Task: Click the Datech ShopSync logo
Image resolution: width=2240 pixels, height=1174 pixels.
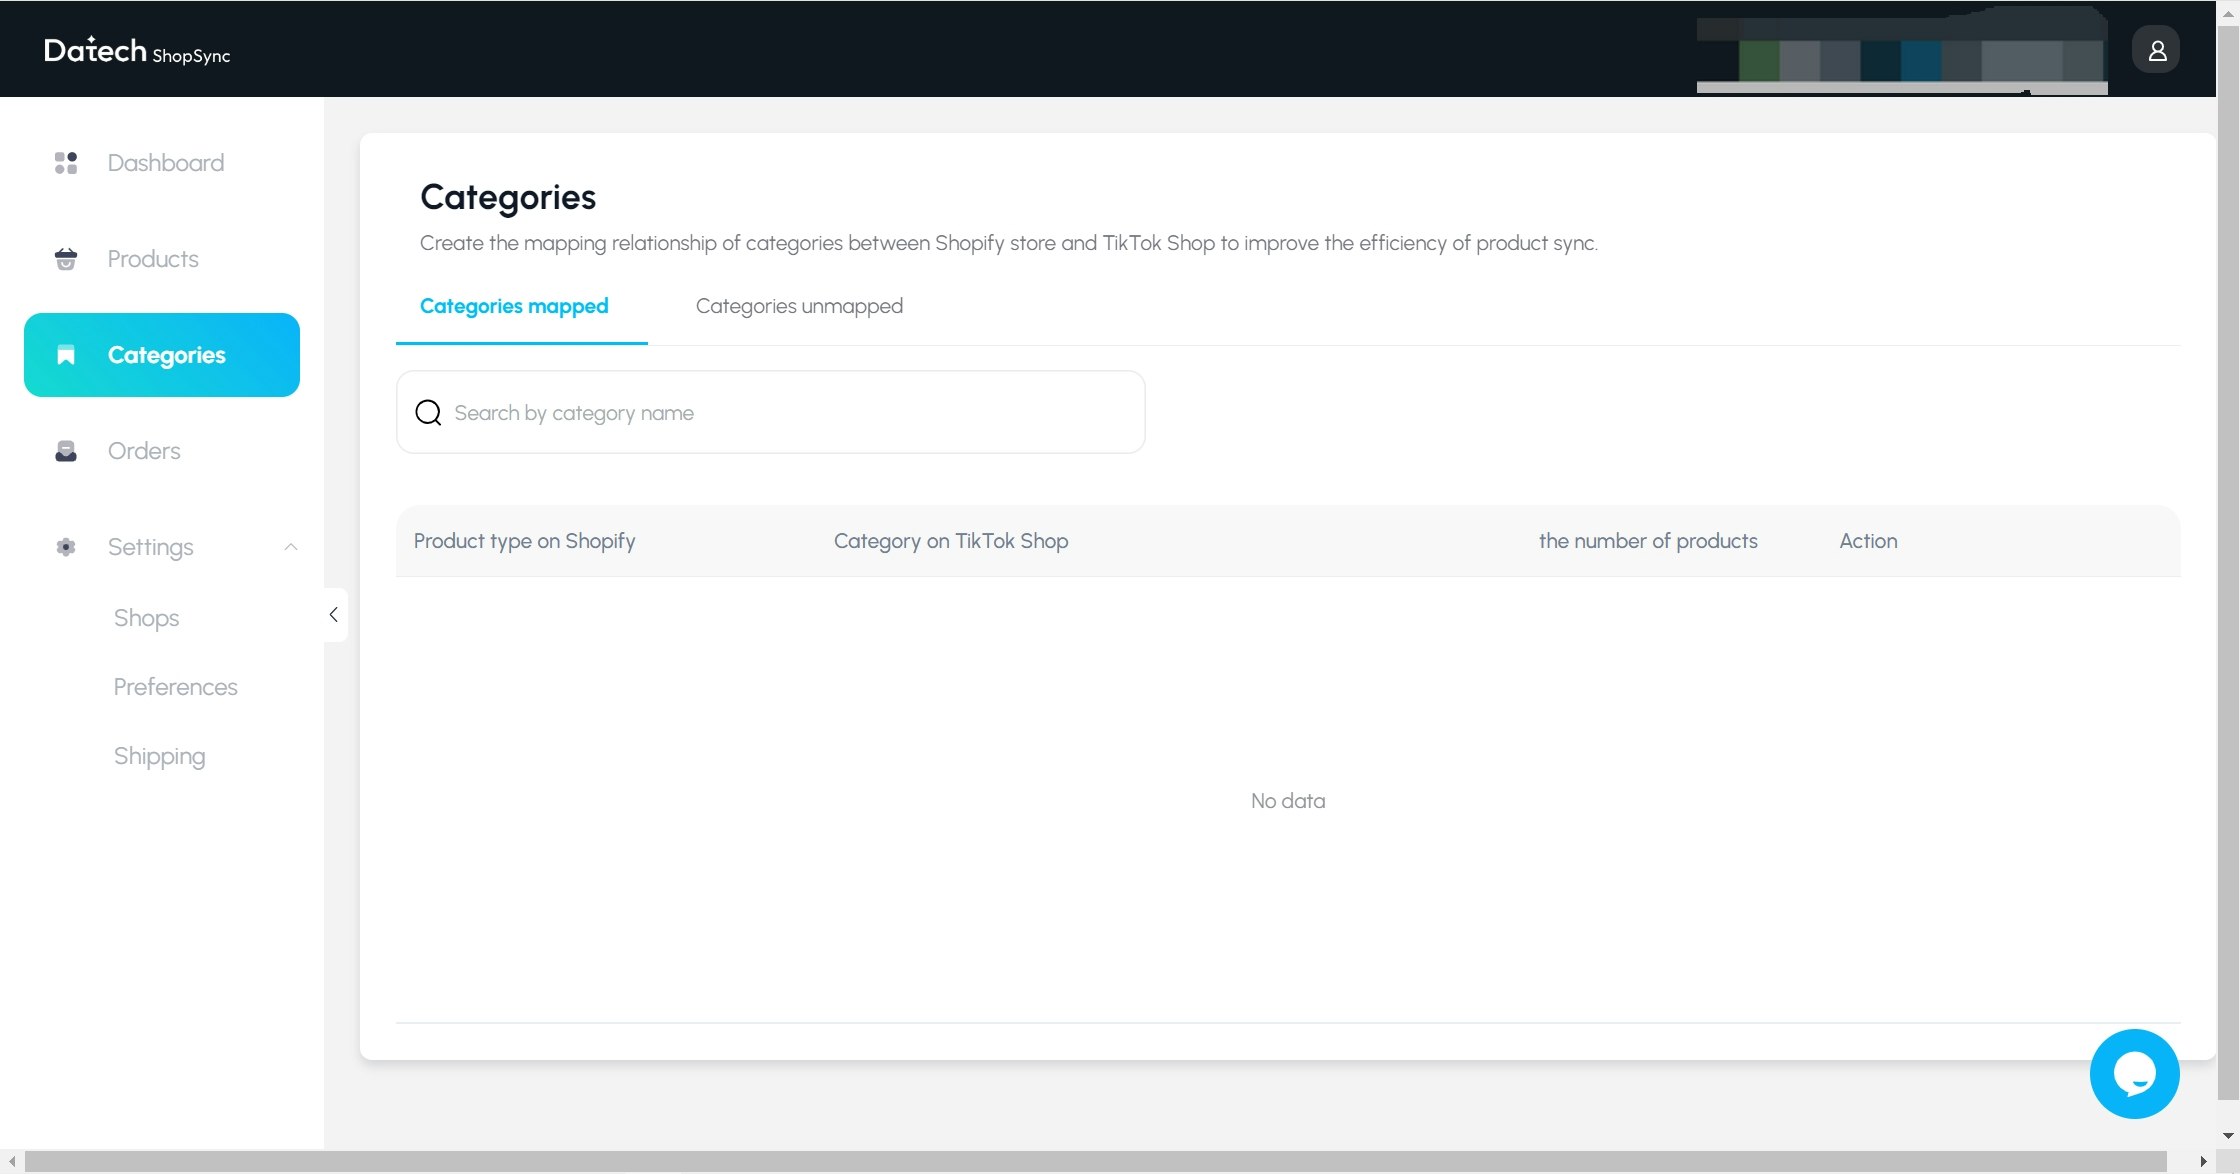Action: tap(137, 51)
